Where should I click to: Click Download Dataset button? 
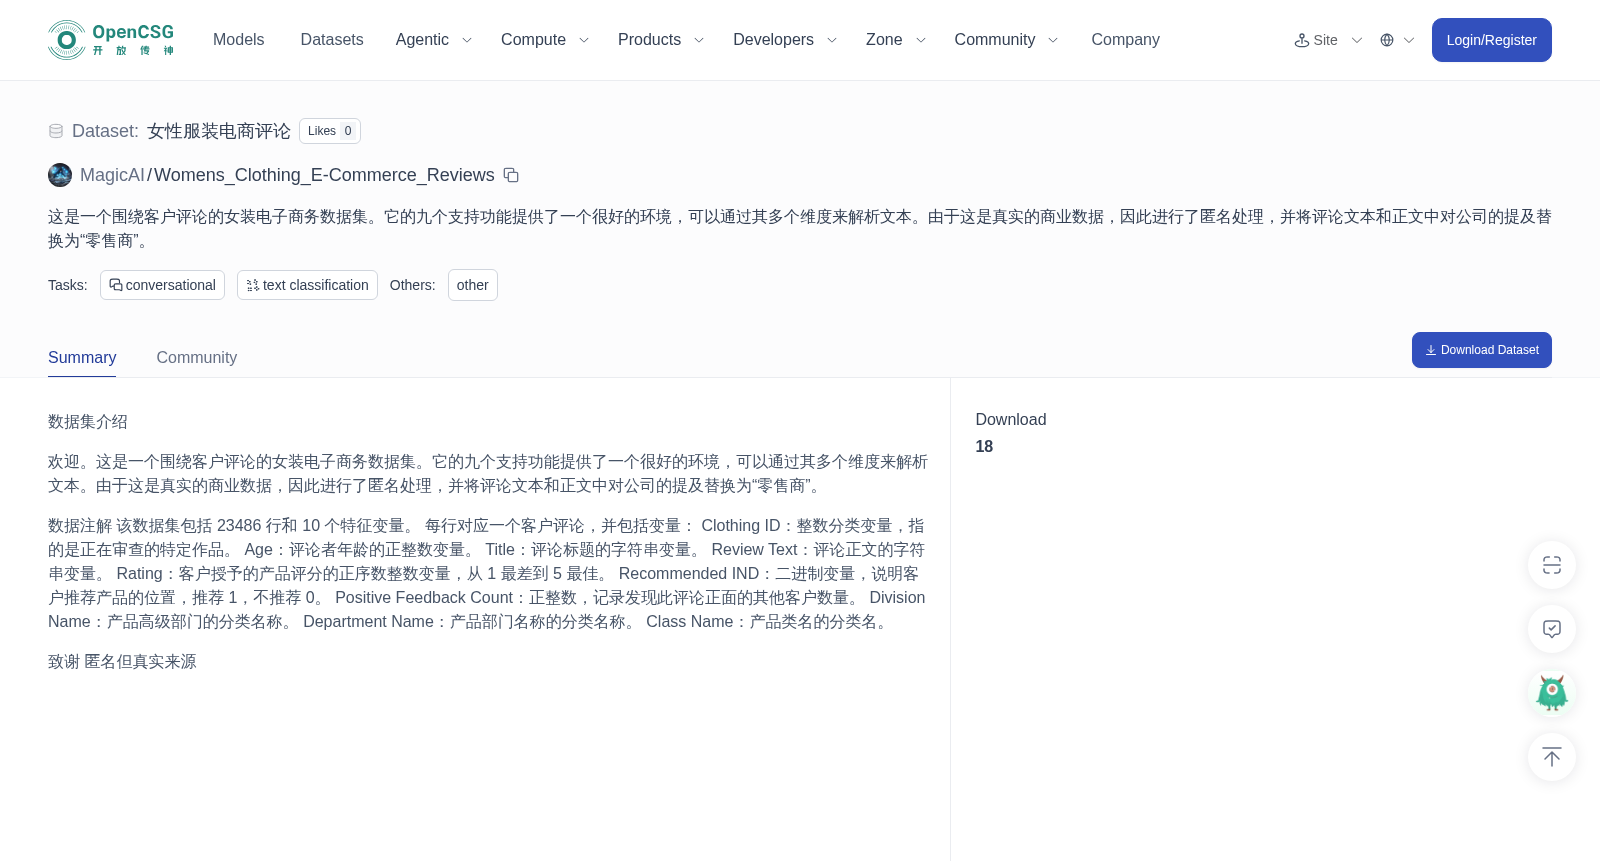(1482, 350)
